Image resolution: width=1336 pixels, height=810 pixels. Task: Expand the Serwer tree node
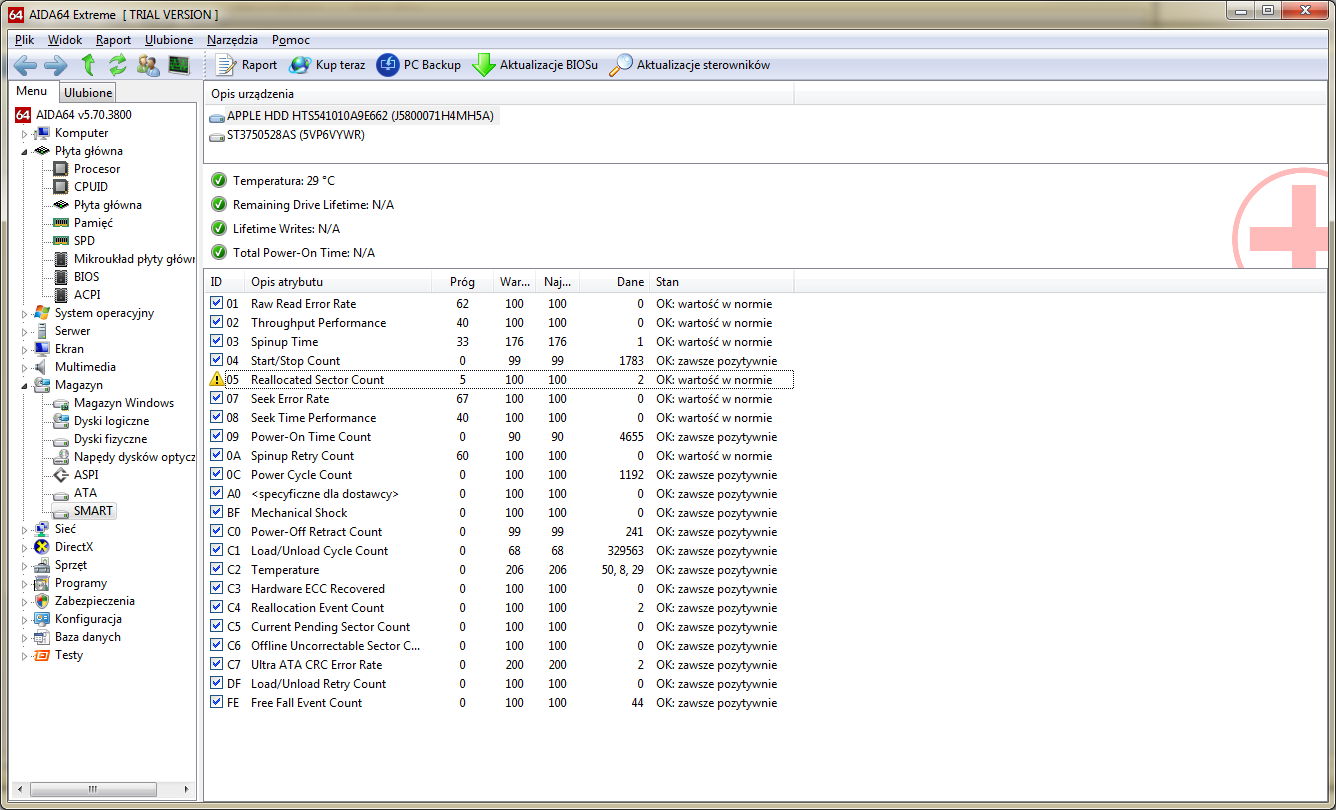coord(24,331)
